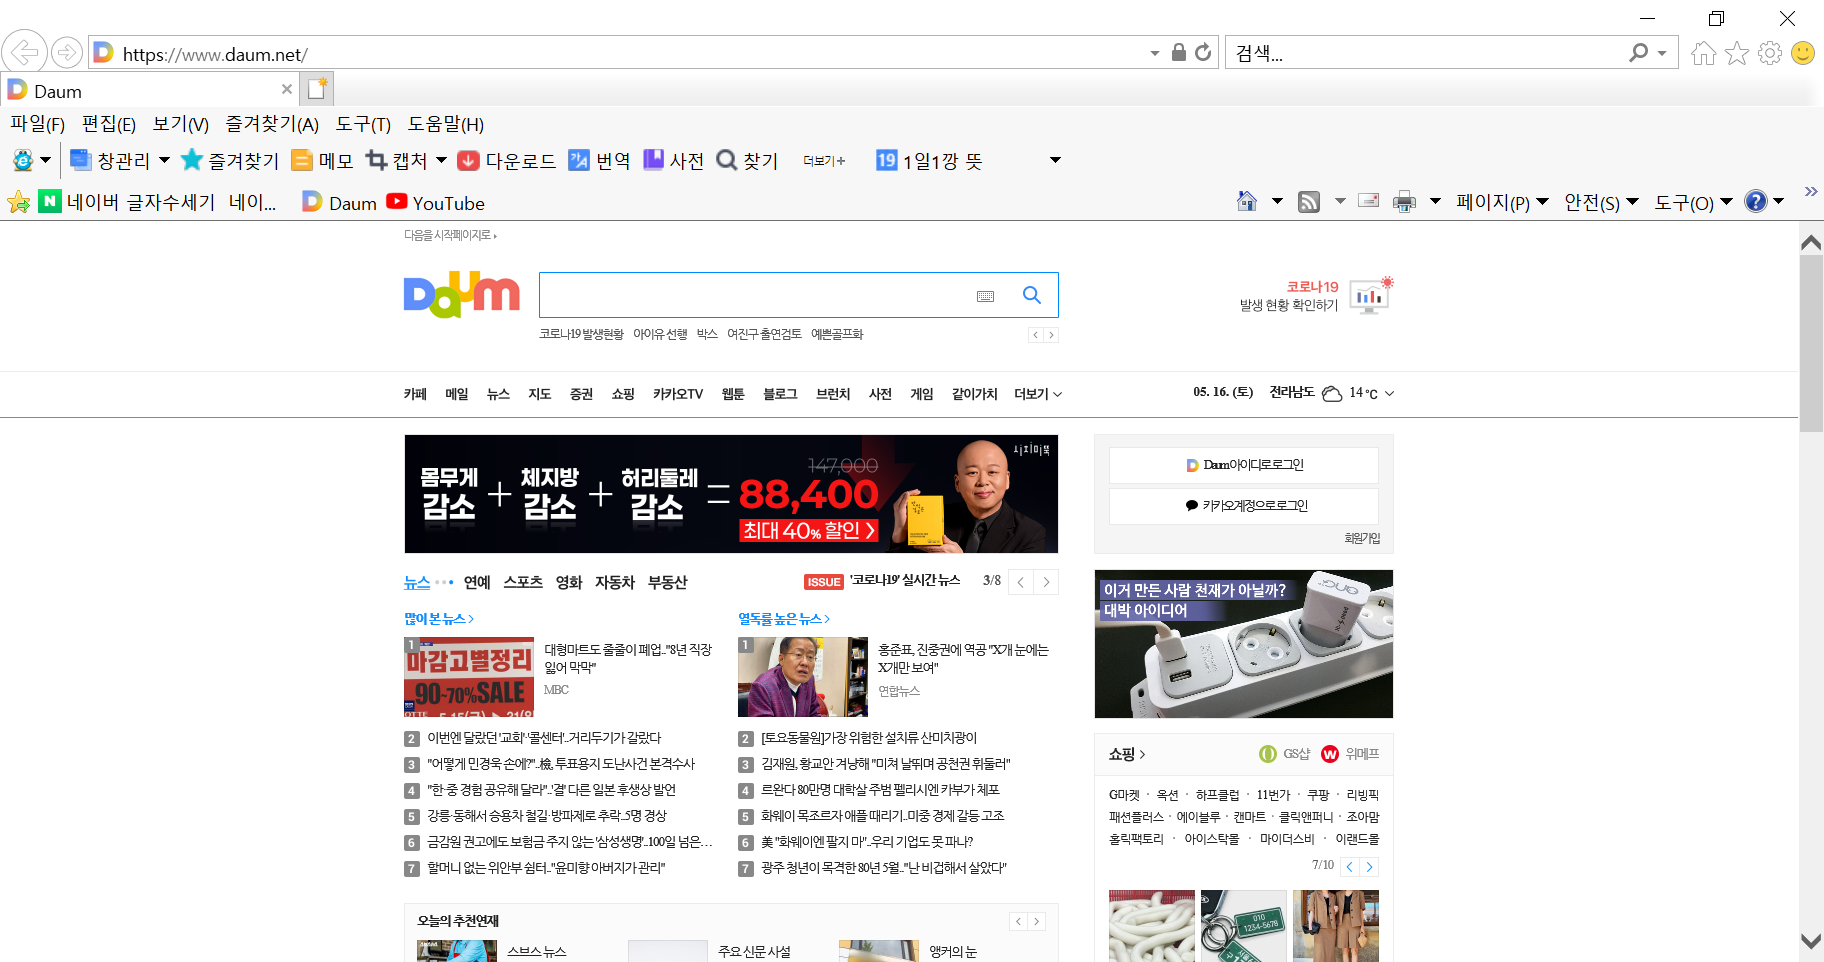Open the 번역 translate tool
The width and height of the screenshot is (1824, 962).
pos(599,160)
